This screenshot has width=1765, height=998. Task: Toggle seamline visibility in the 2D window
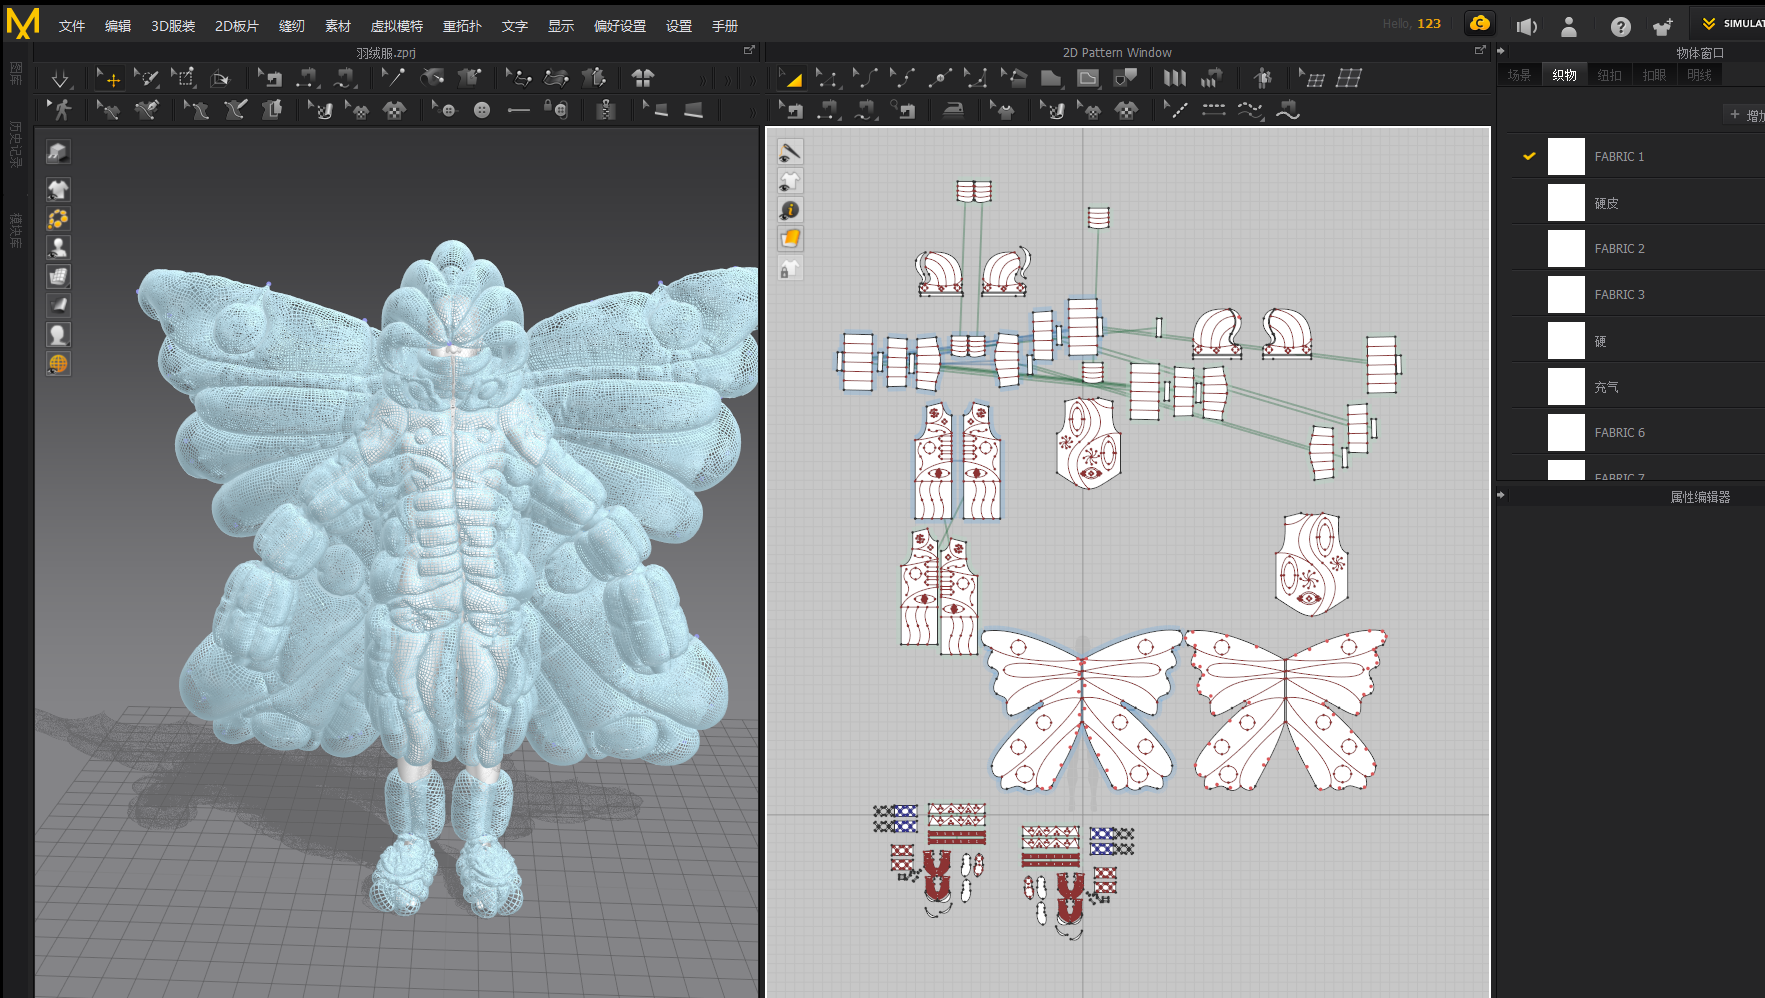point(790,152)
